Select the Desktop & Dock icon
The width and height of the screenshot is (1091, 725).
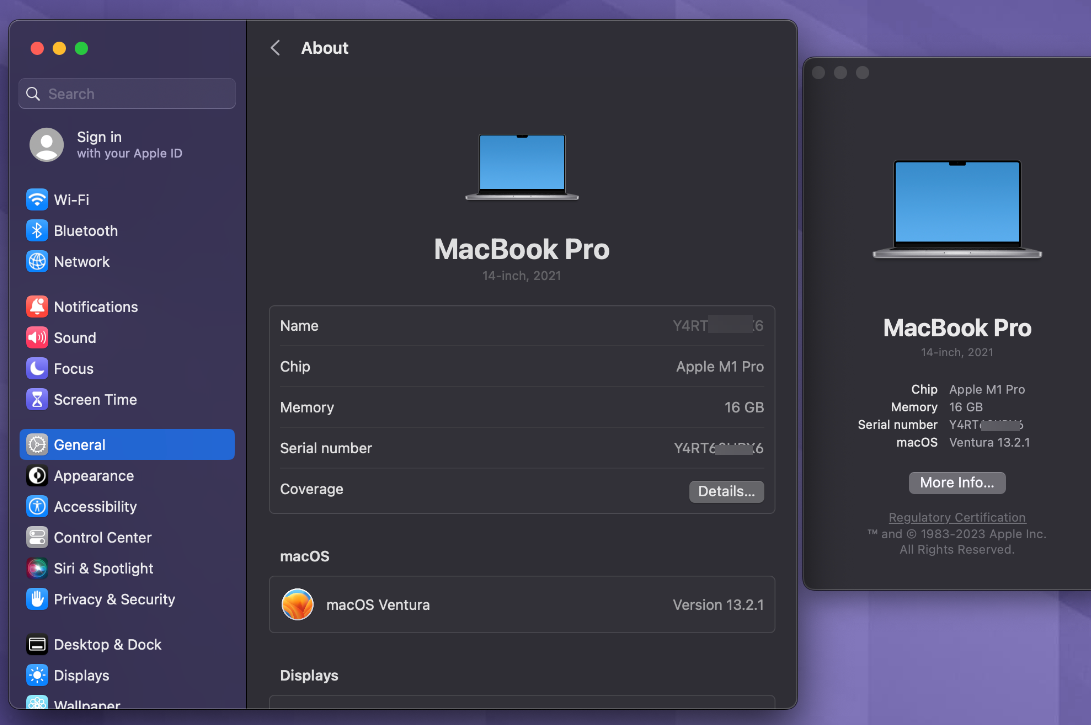click(x=37, y=644)
